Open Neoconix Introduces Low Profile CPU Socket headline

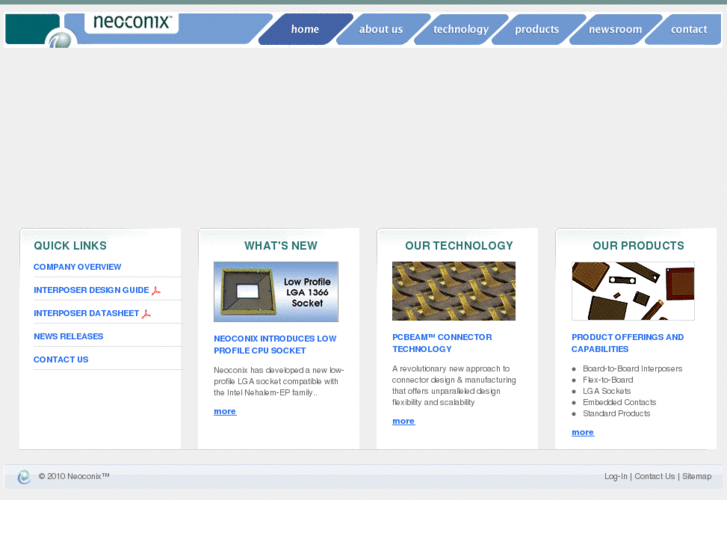click(275, 345)
